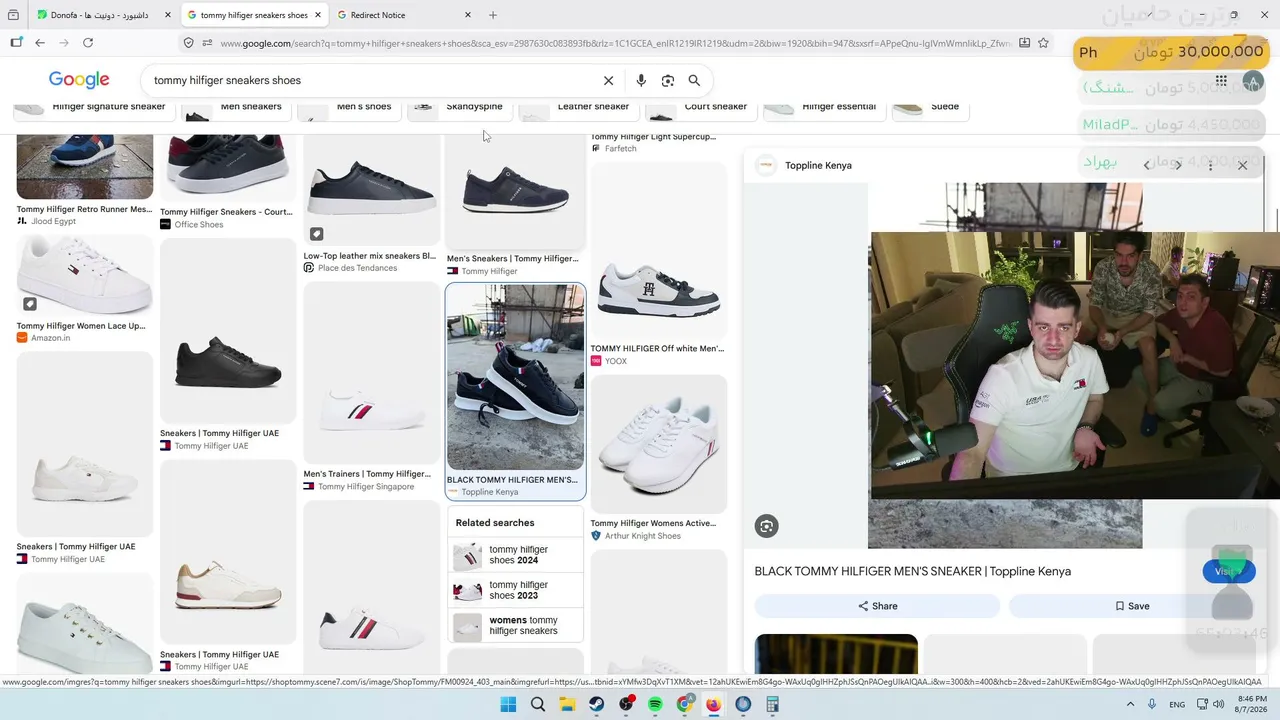The height and width of the screenshot is (720, 1280).
Task: Open the Windows Start menu
Action: (508, 704)
